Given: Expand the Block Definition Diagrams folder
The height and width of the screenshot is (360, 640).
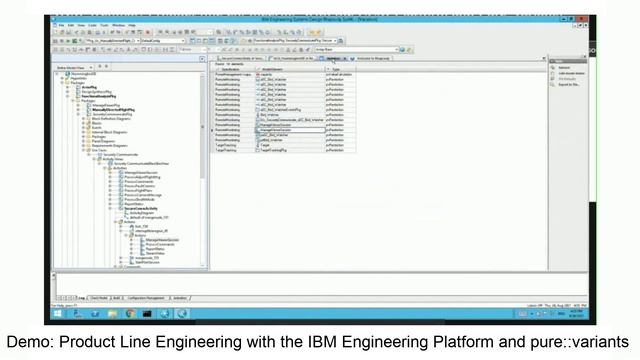Looking at the screenshot, I should pyautogui.click(x=84, y=119).
